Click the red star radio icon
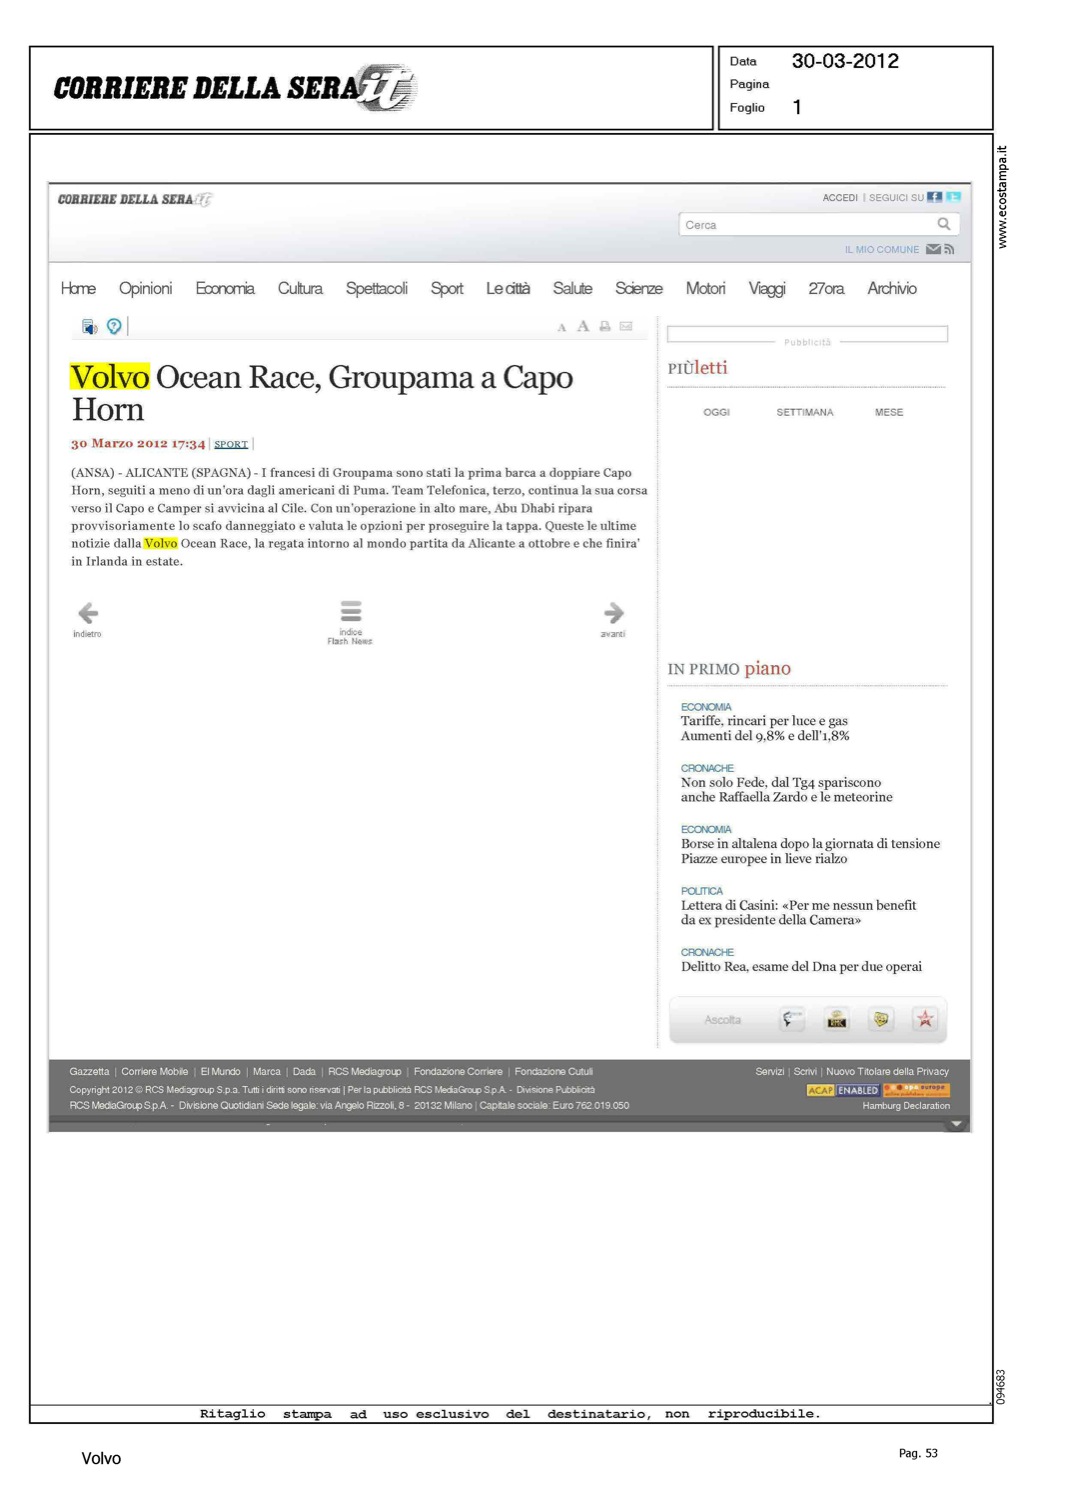1069x1500 pixels. tap(925, 1019)
